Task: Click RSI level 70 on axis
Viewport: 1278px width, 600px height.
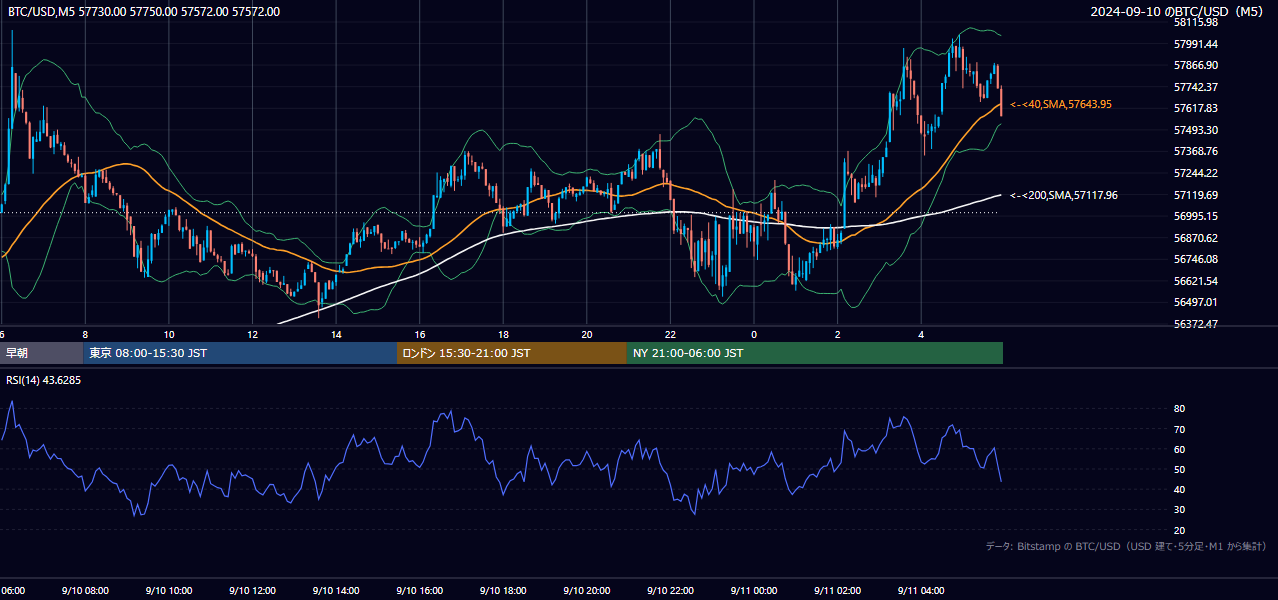Action: [1179, 430]
